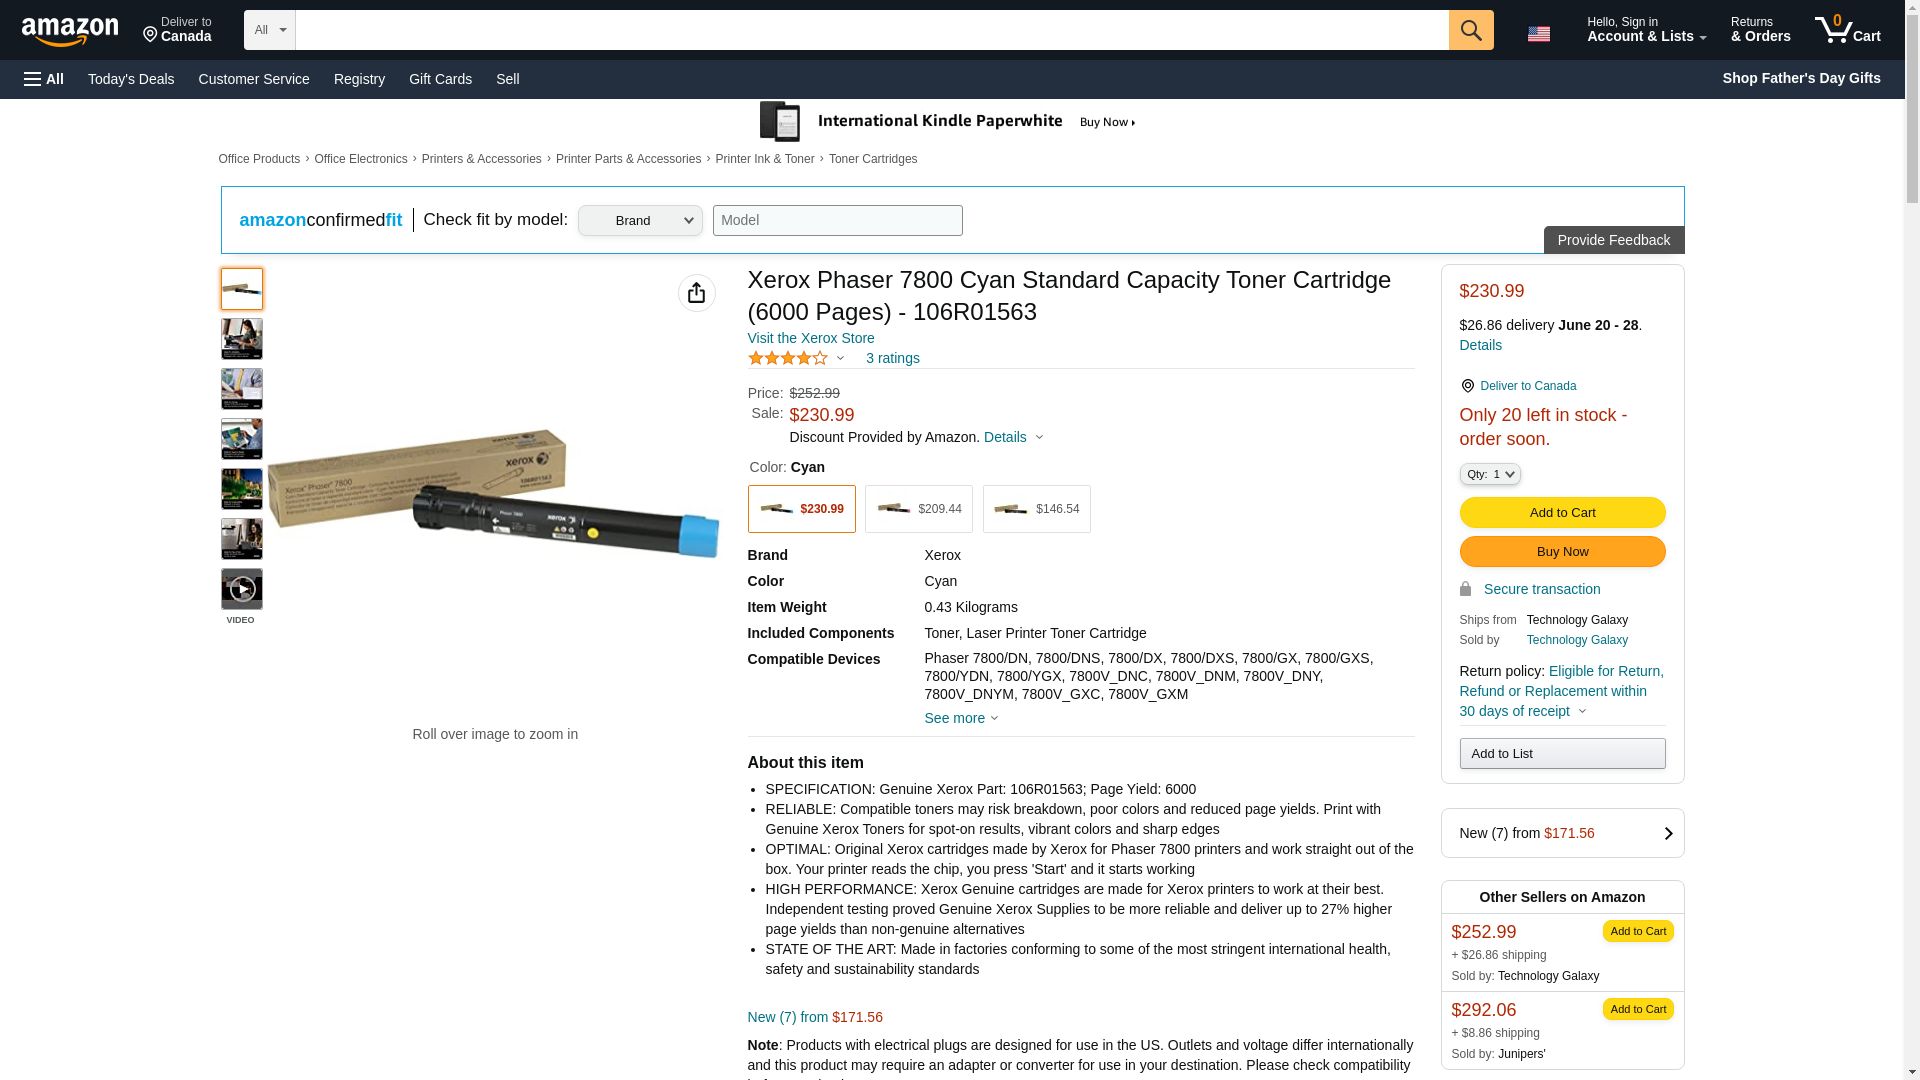The width and height of the screenshot is (1920, 1080).
Task: Open Gift Cards navigation item
Action: pos(440,79)
